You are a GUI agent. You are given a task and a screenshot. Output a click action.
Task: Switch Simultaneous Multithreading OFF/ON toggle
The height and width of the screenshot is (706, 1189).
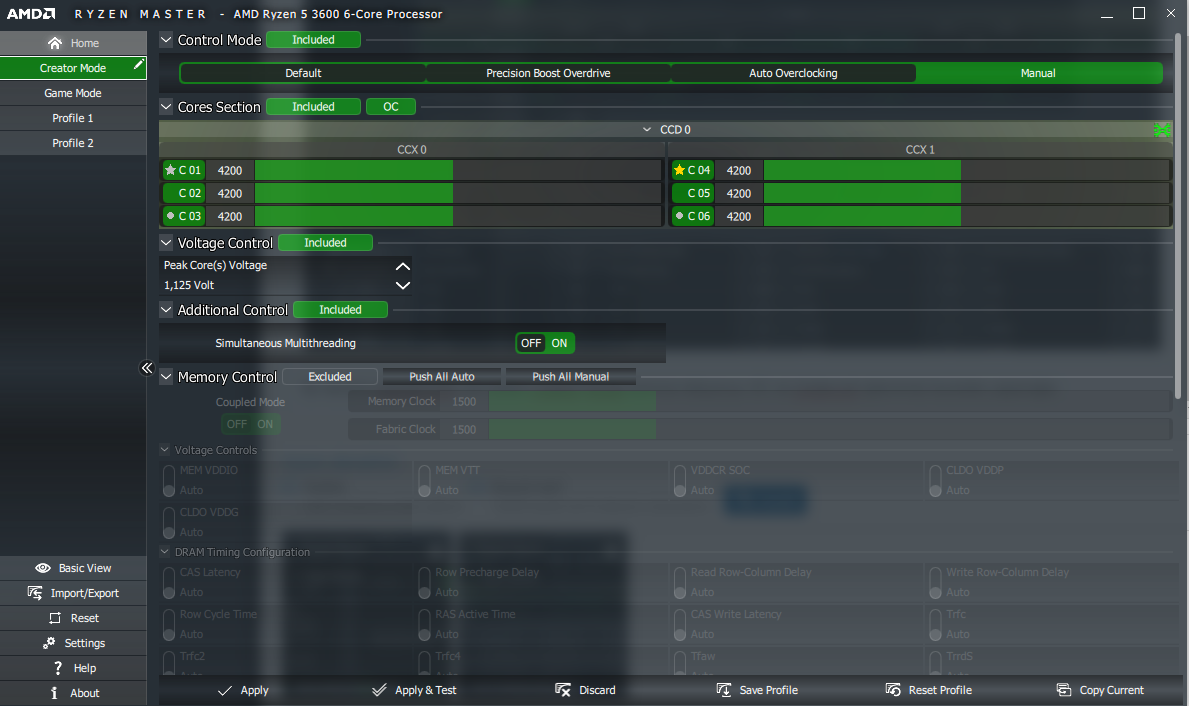[544, 344]
